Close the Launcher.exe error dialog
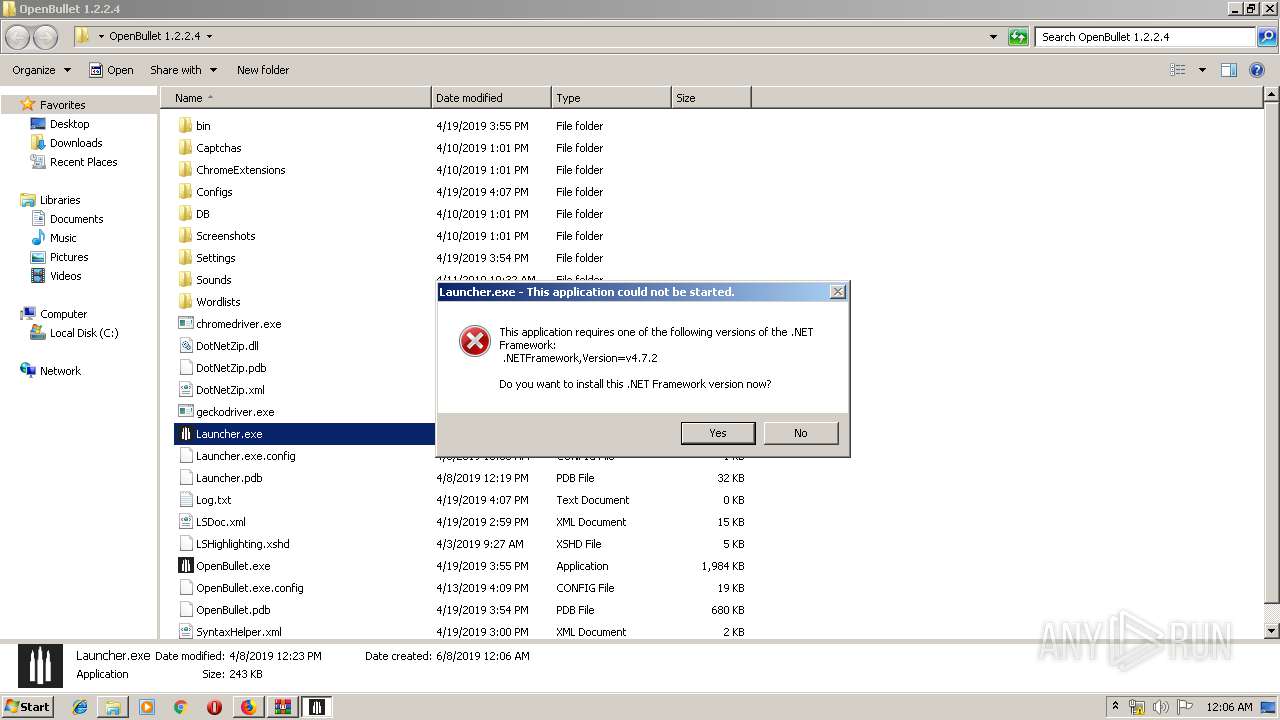Image resolution: width=1280 pixels, height=720 pixels. (838, 292)
